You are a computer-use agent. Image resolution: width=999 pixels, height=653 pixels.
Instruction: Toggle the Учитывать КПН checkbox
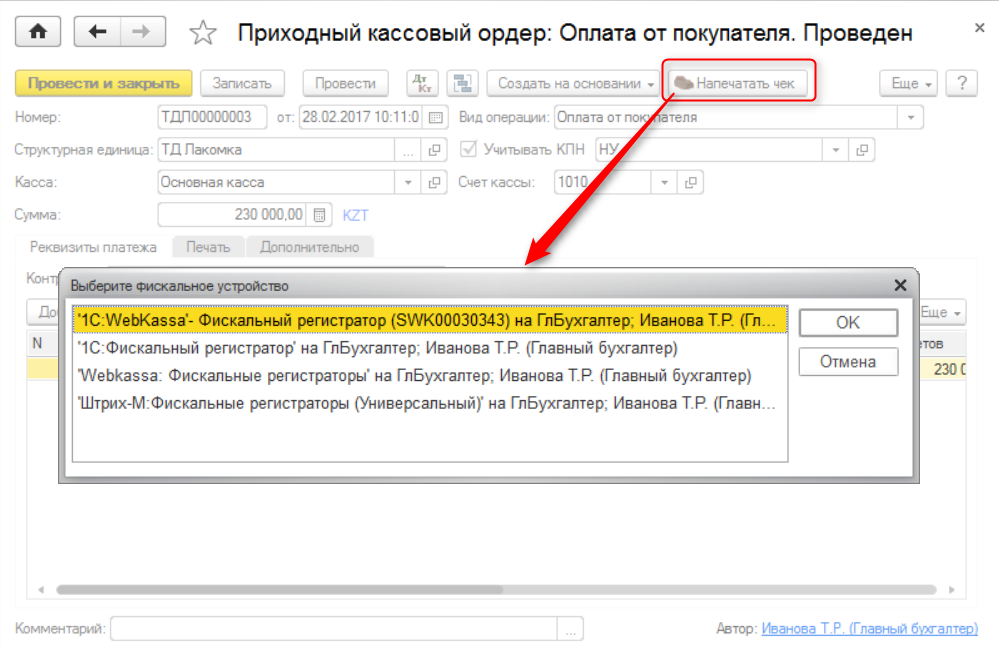tap(467, 150)
